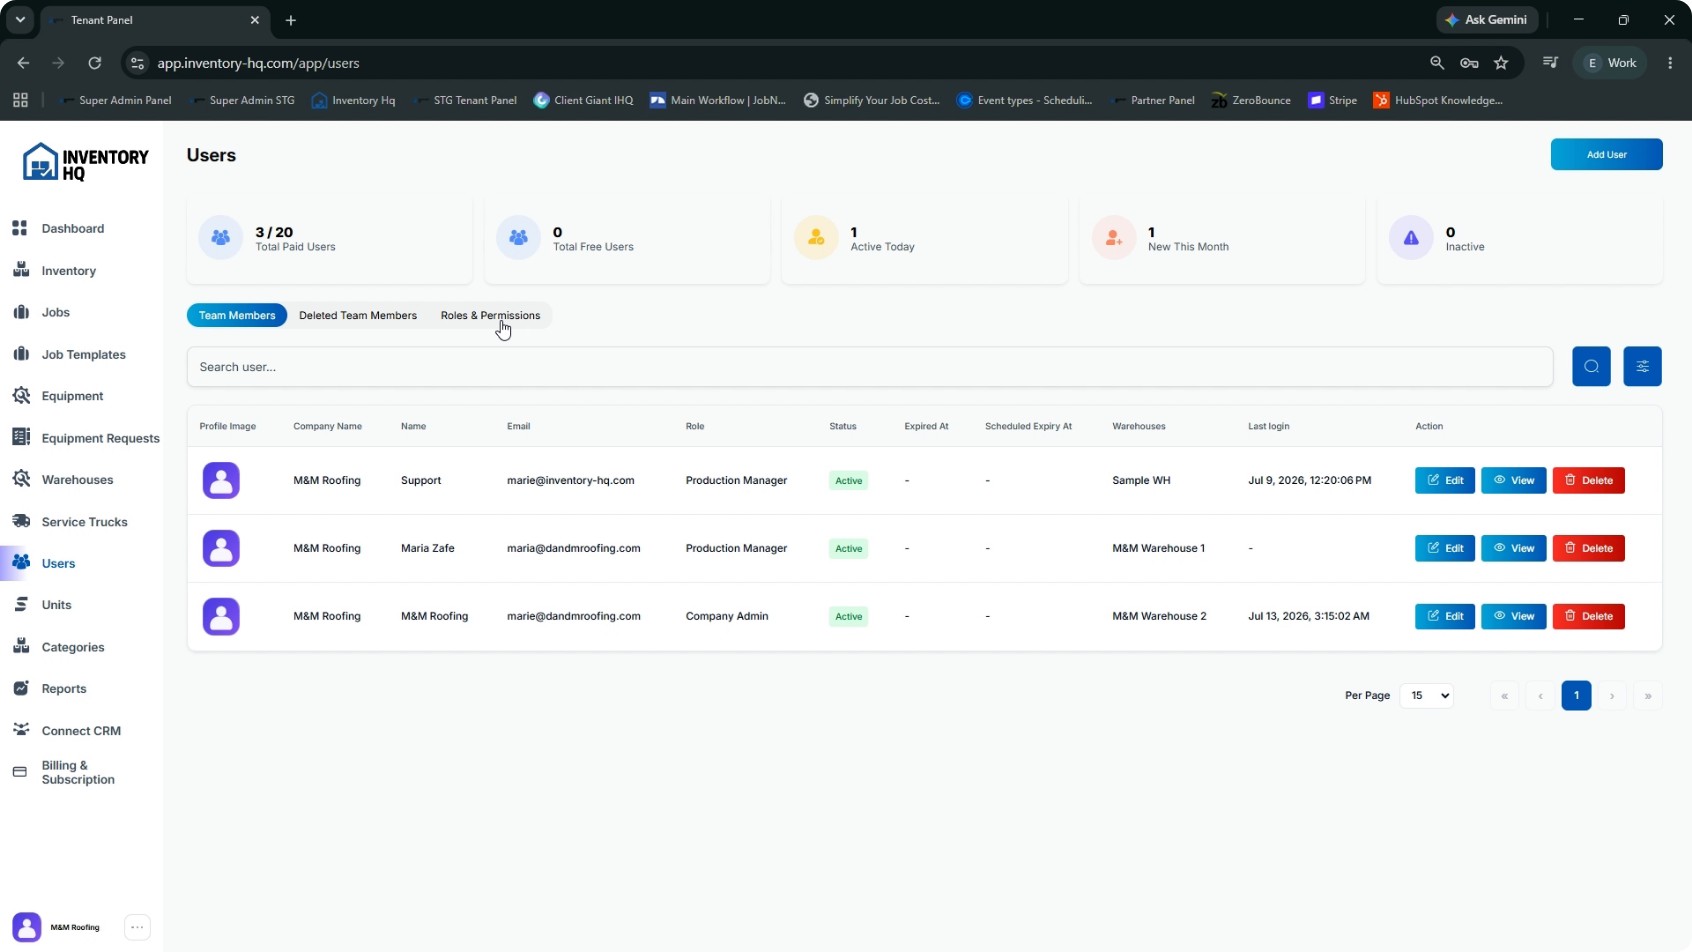Open HubSpot Knowledge bookmark
Viewport: 1692px width, 952px height.
(1438, 100)
